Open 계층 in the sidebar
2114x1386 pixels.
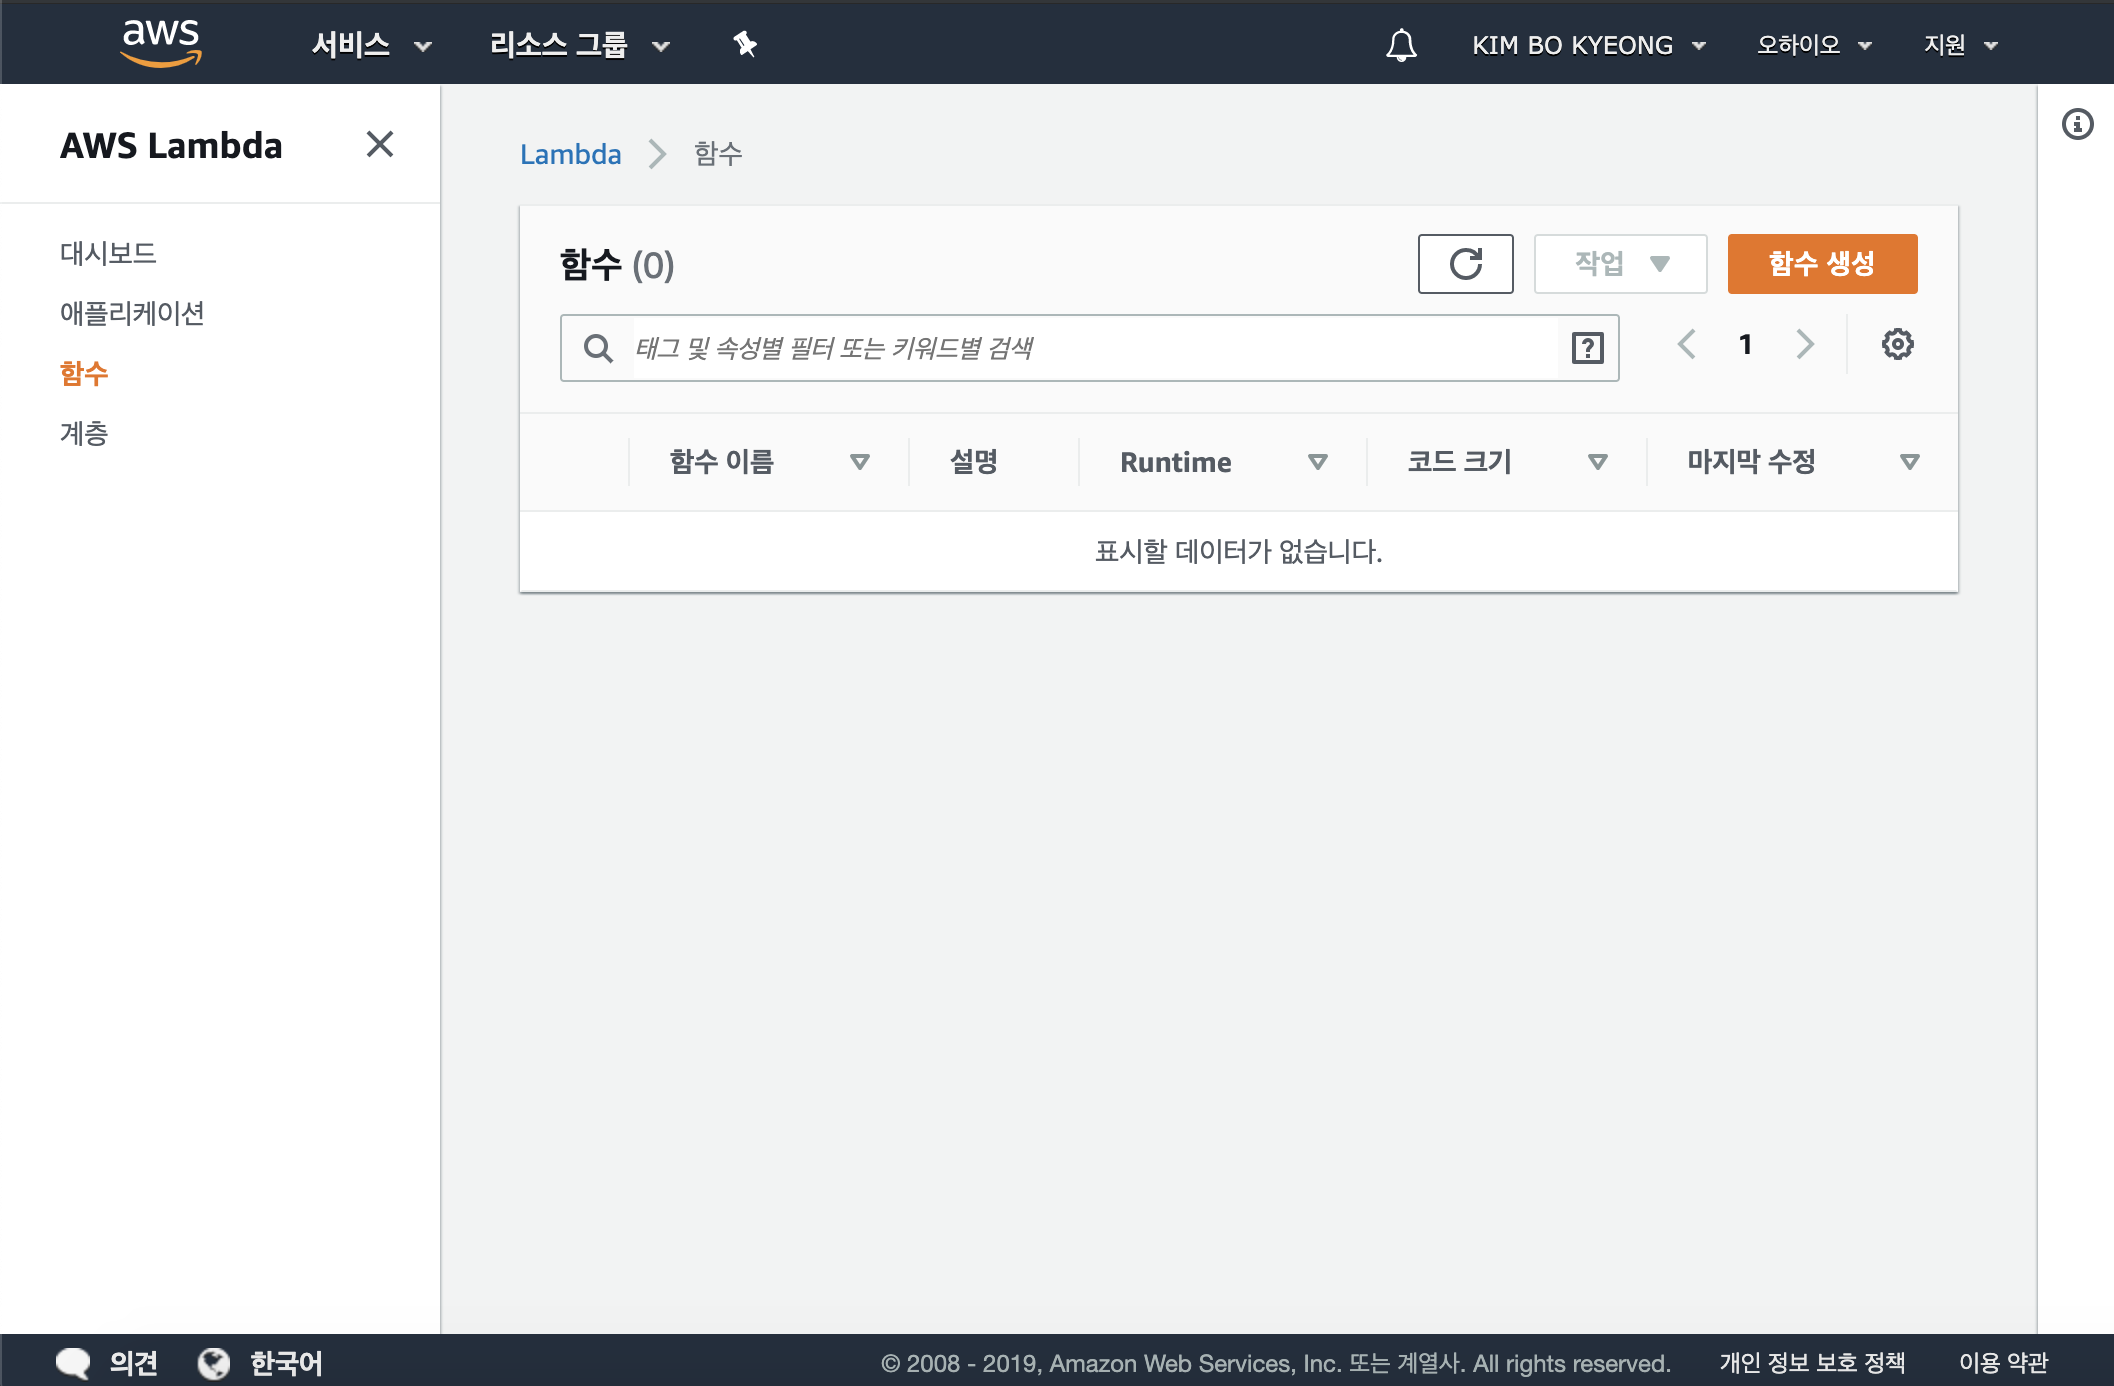click(84, 433)
